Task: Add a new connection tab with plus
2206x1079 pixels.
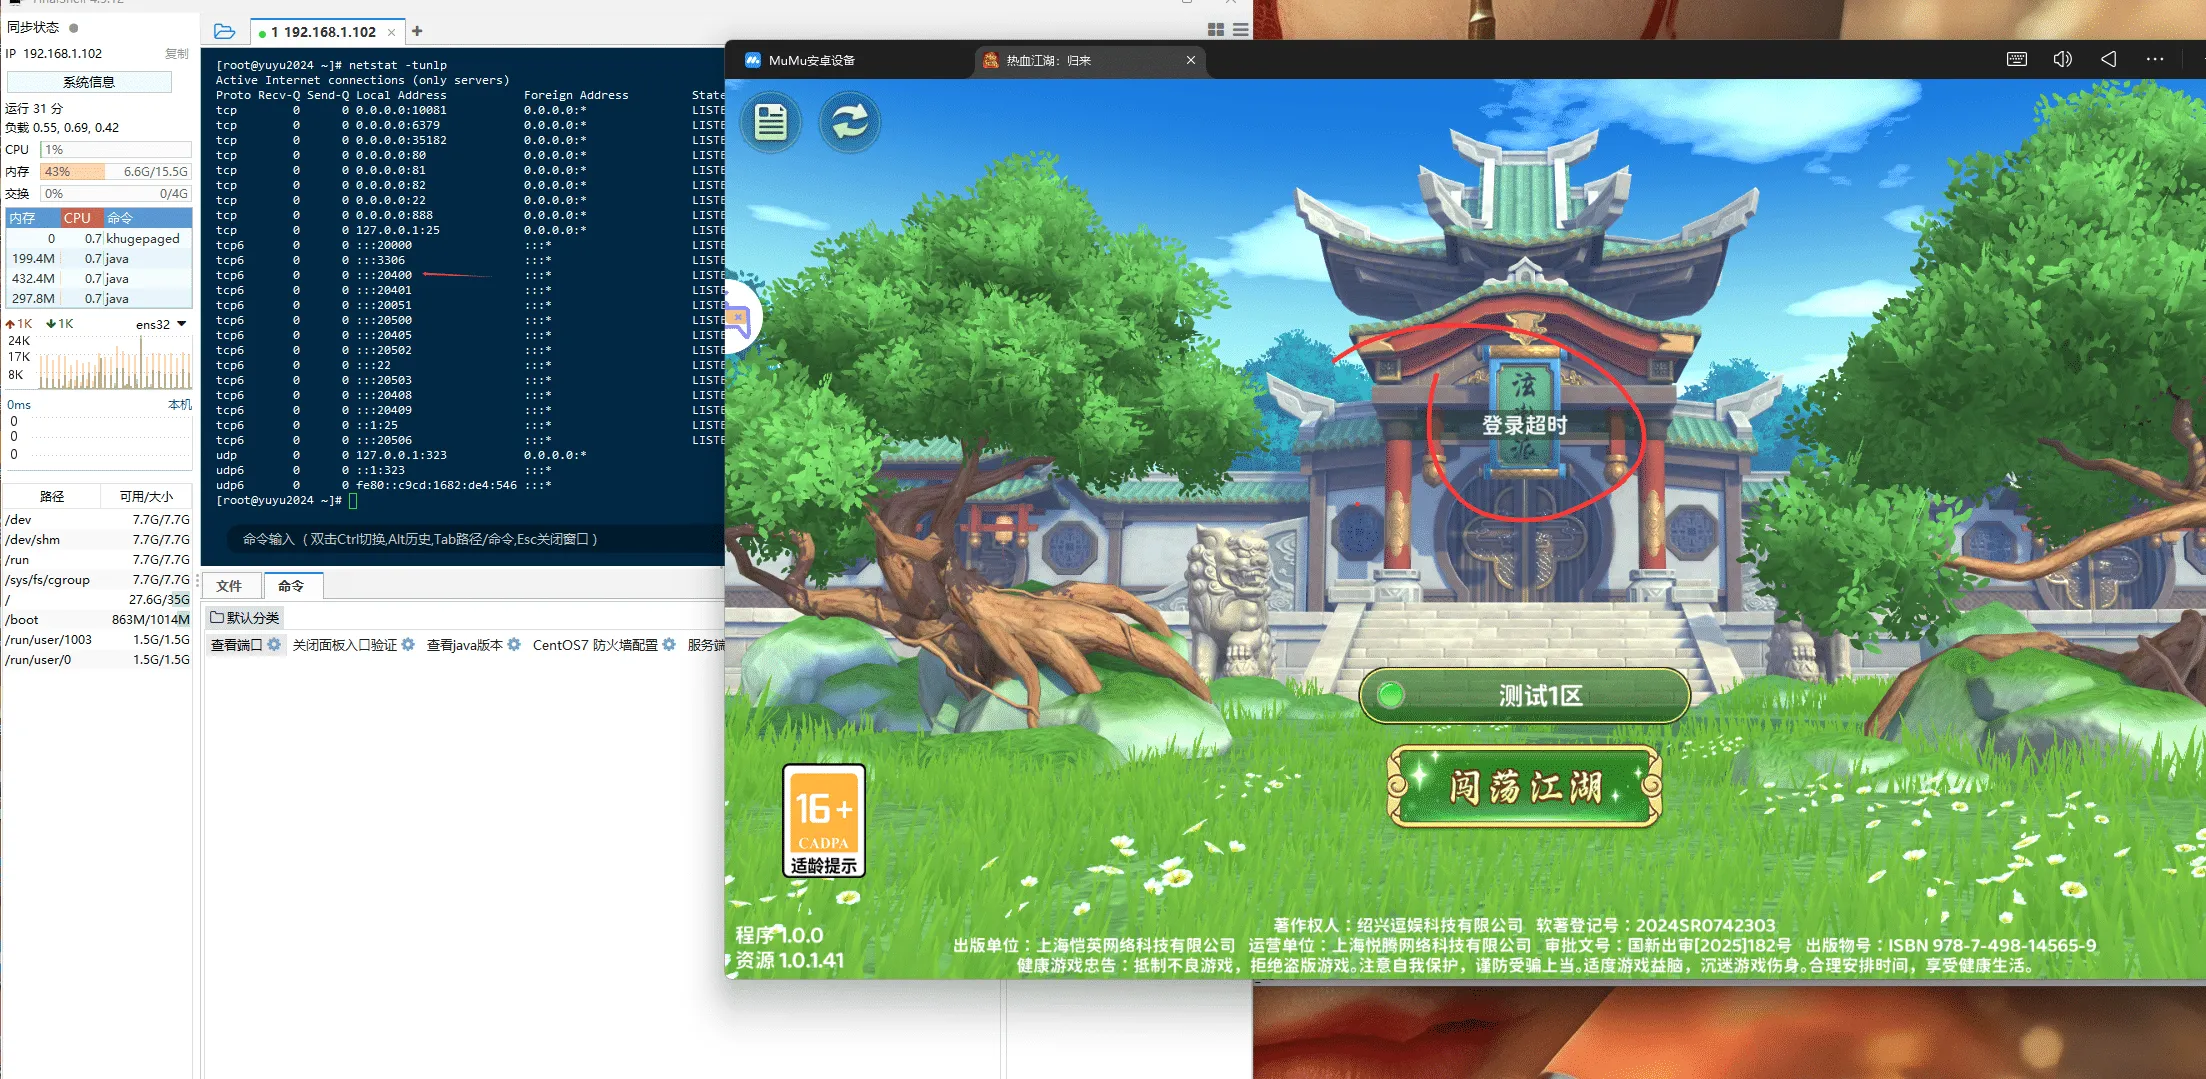Action: click(x=417, y=32)
